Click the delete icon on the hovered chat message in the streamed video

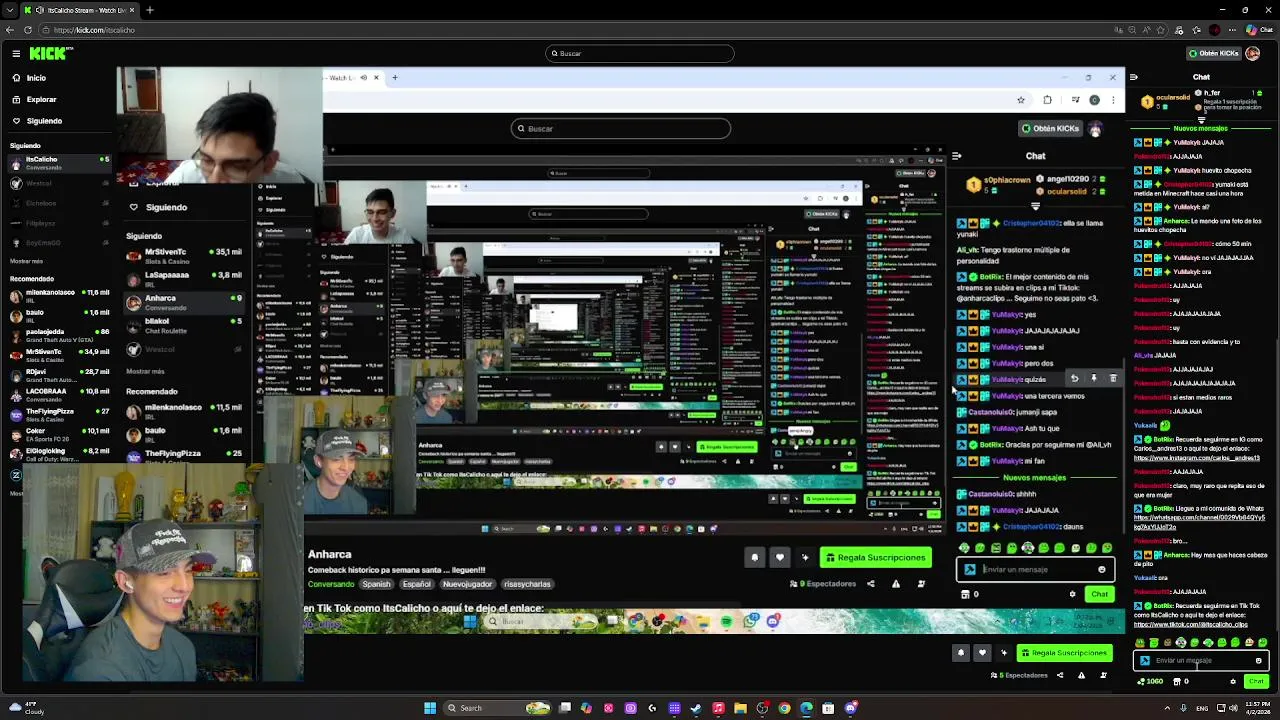pos(1113,379)
